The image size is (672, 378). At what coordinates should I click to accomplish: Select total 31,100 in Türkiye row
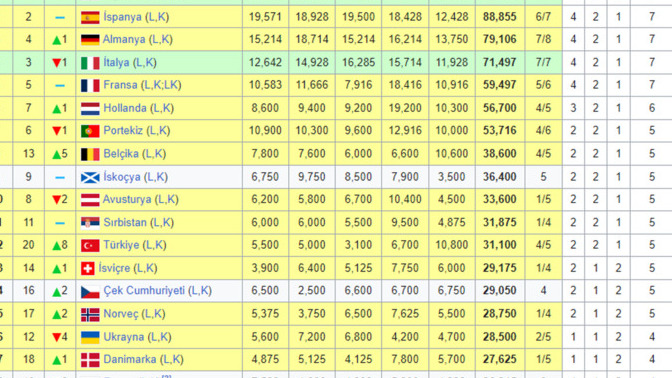coord(499,245)
